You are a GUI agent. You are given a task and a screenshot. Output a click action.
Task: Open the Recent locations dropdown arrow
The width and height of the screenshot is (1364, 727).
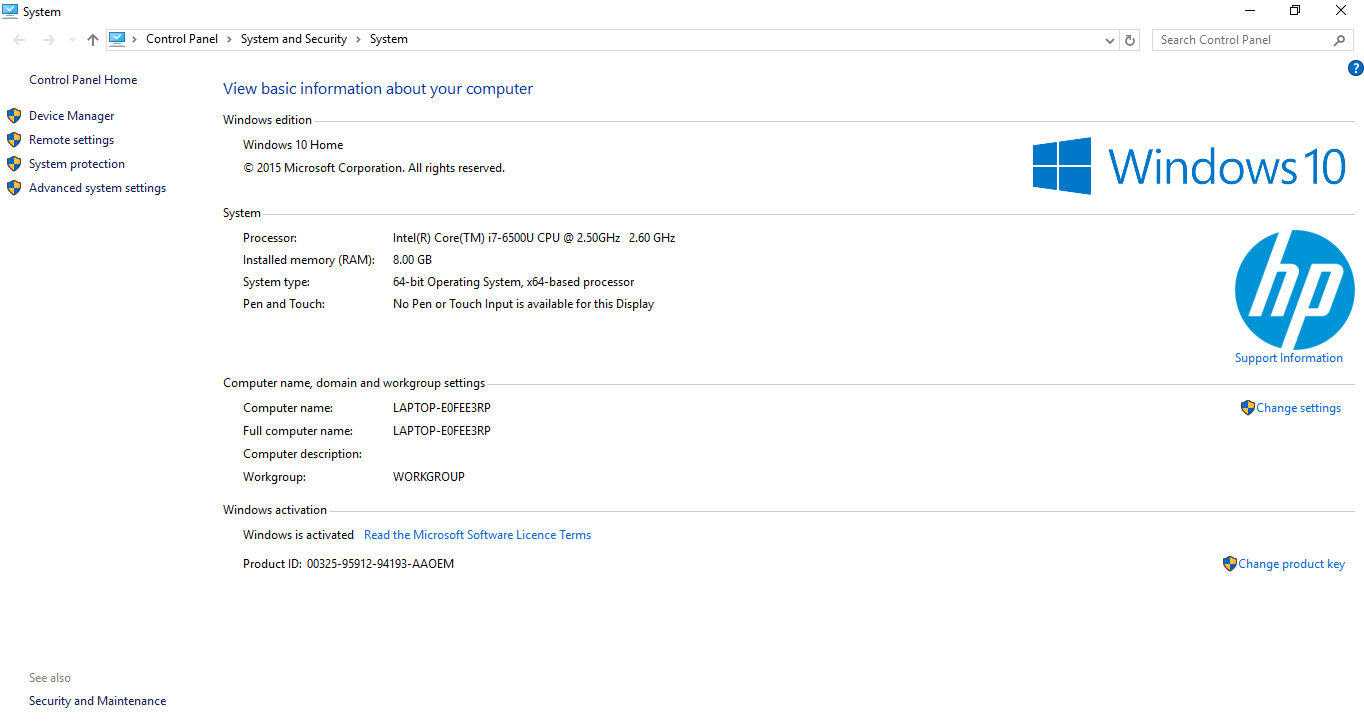click(71, 40)
